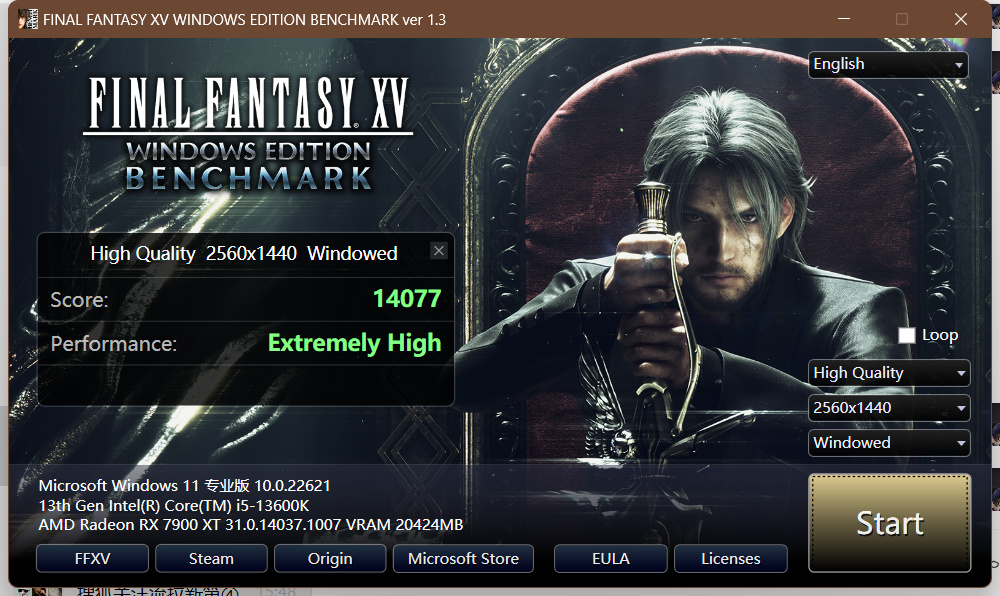Image resolution: width=1000 pixels, height=596 pixels.
Task: Click the Final Fantasy XV logo
Action: click(248, 134)
